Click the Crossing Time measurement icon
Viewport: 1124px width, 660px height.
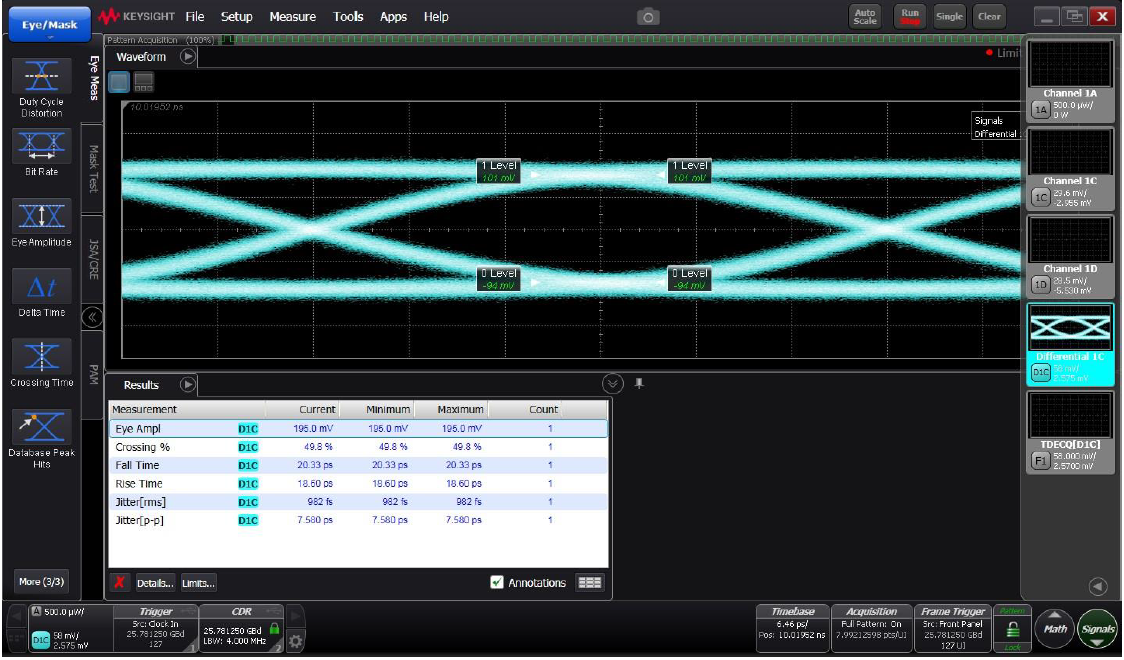(x=41, y=357)
